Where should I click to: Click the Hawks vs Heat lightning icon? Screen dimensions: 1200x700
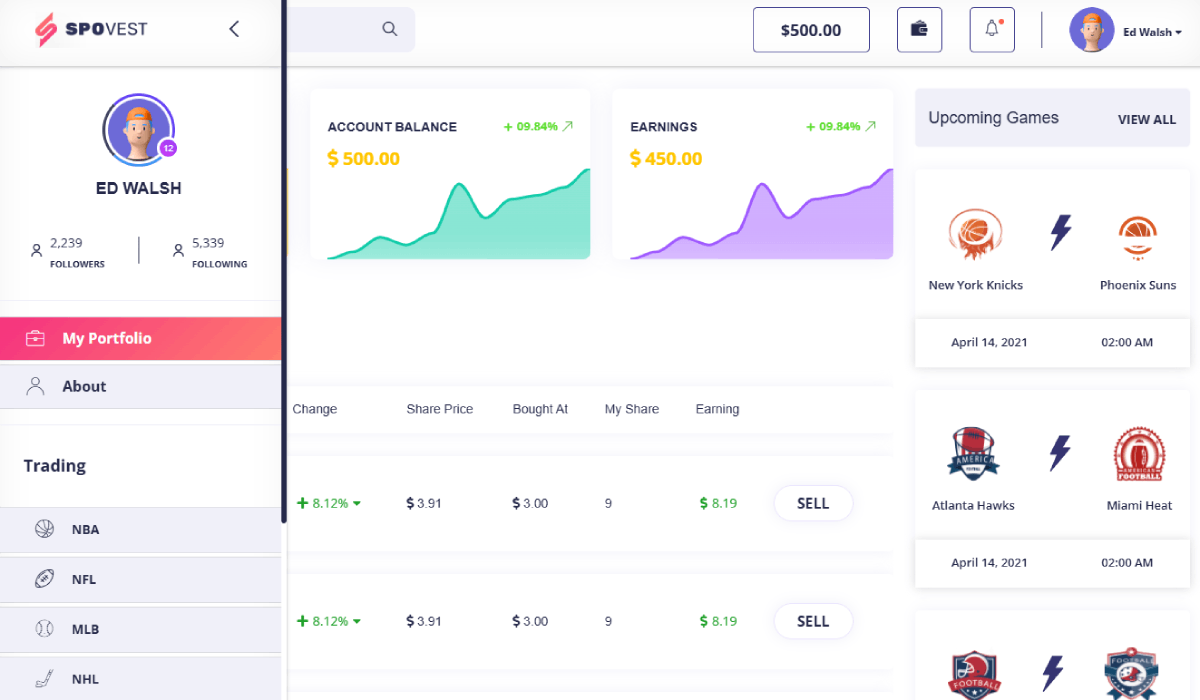point(1060,452)
